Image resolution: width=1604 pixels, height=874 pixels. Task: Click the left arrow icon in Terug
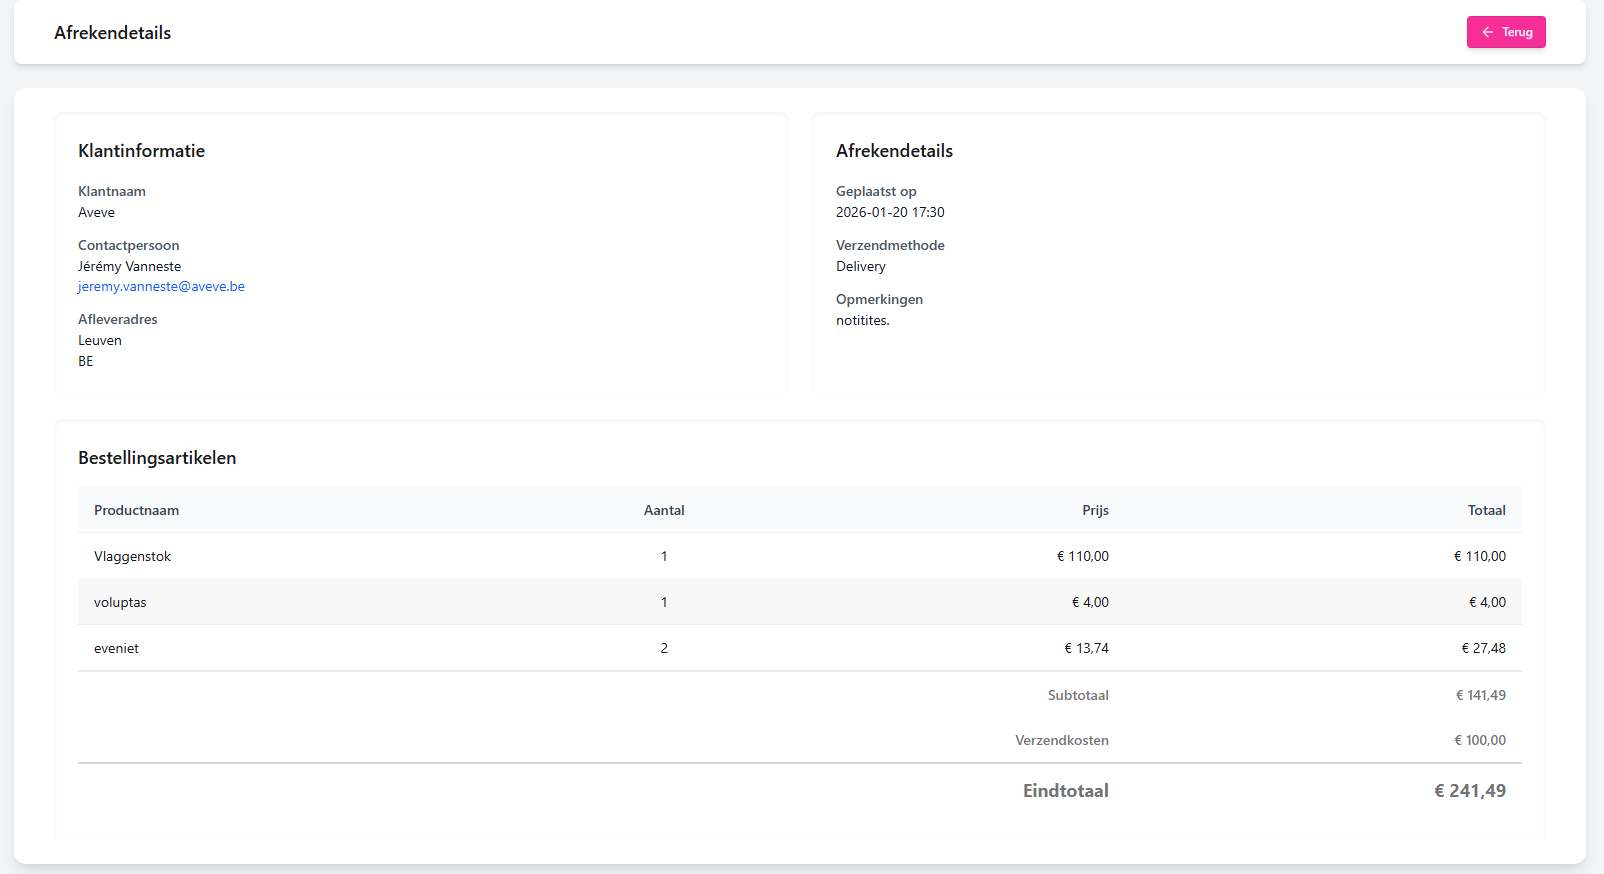tap(1488, 32)
